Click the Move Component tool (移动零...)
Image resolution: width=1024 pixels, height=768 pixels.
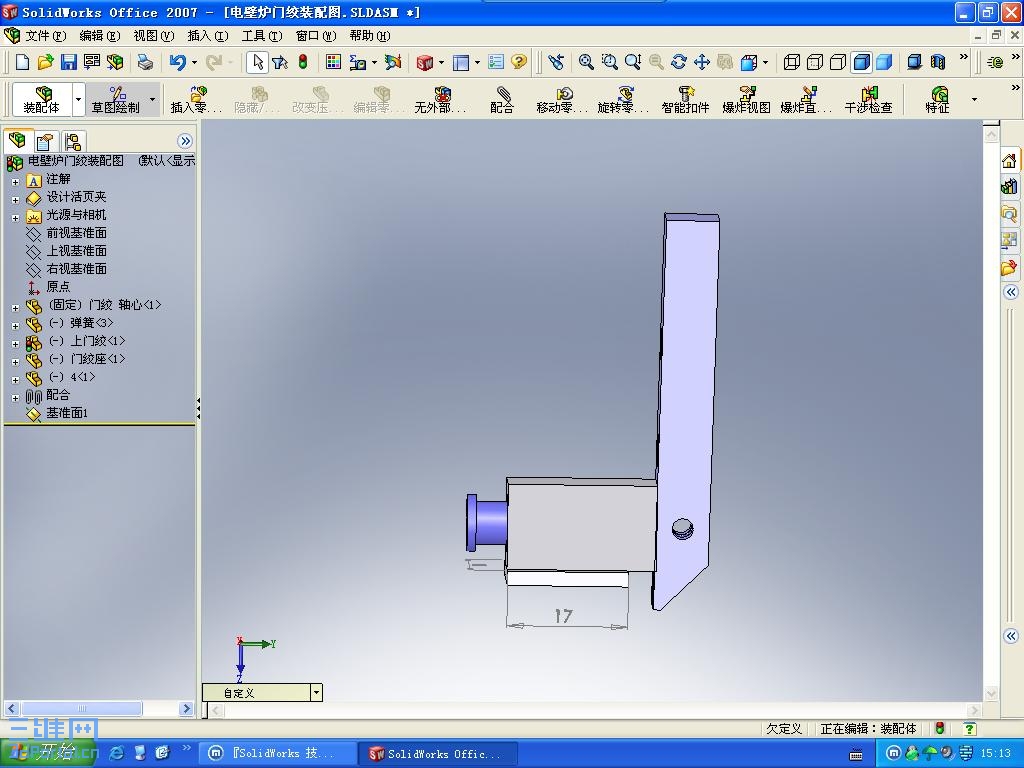click(562, 99)
